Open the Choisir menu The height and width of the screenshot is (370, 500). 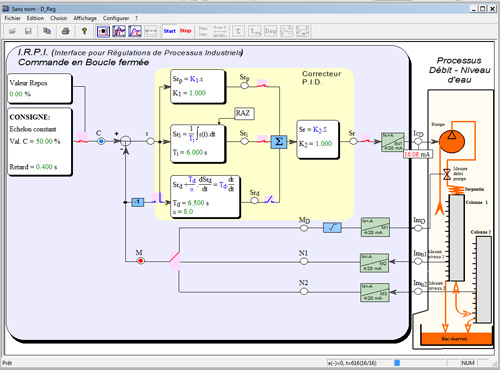pyautogui.click(x=59, y=18)
